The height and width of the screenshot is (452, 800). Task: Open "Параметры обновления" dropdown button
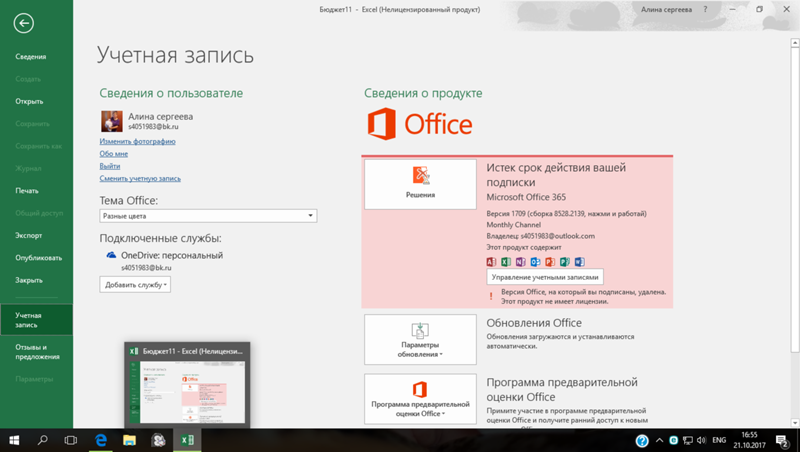[420, 339]
